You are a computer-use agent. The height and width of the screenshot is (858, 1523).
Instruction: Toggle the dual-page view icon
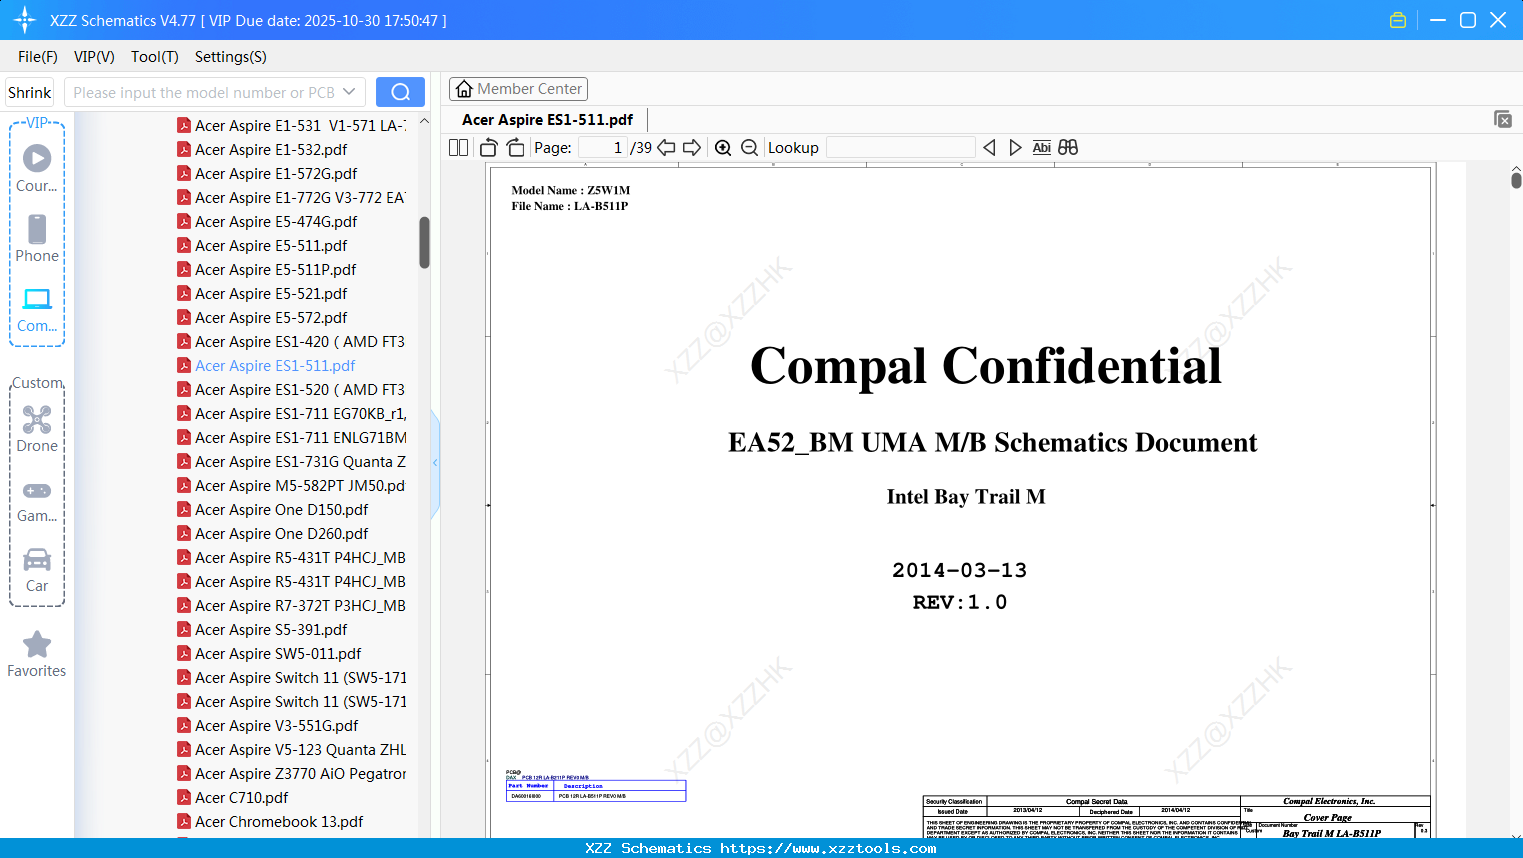[459, 148]
